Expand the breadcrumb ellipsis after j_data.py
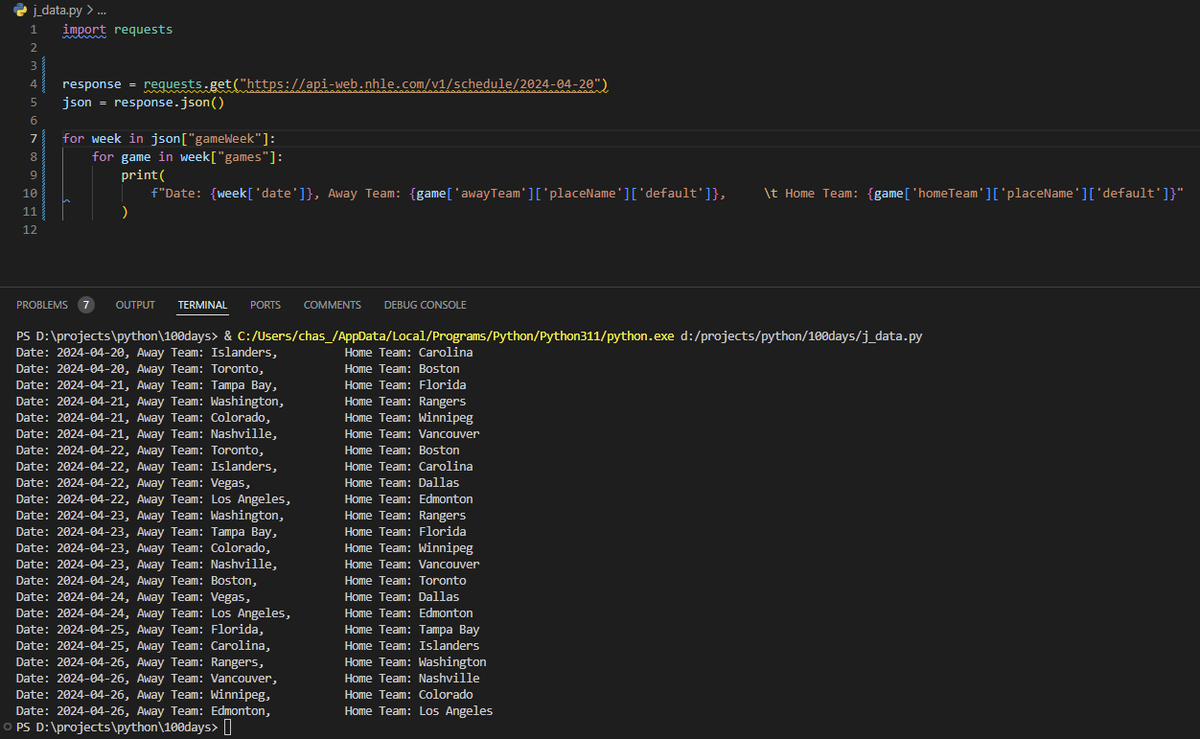The width and height of the screenshot is (1200, 739). coord(101,10)
